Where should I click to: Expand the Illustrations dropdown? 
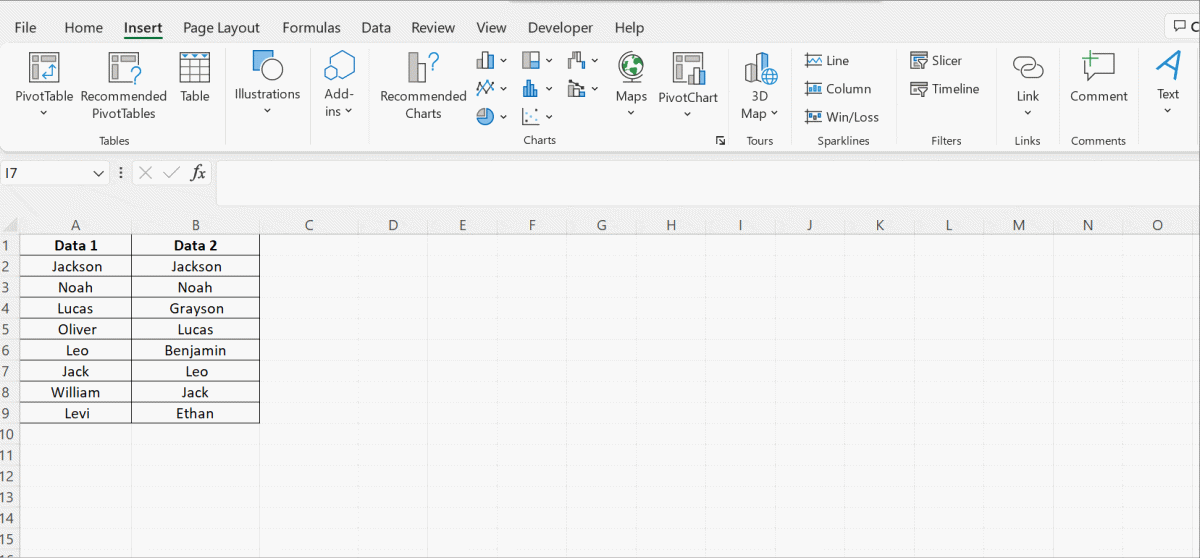click(267, 111)
